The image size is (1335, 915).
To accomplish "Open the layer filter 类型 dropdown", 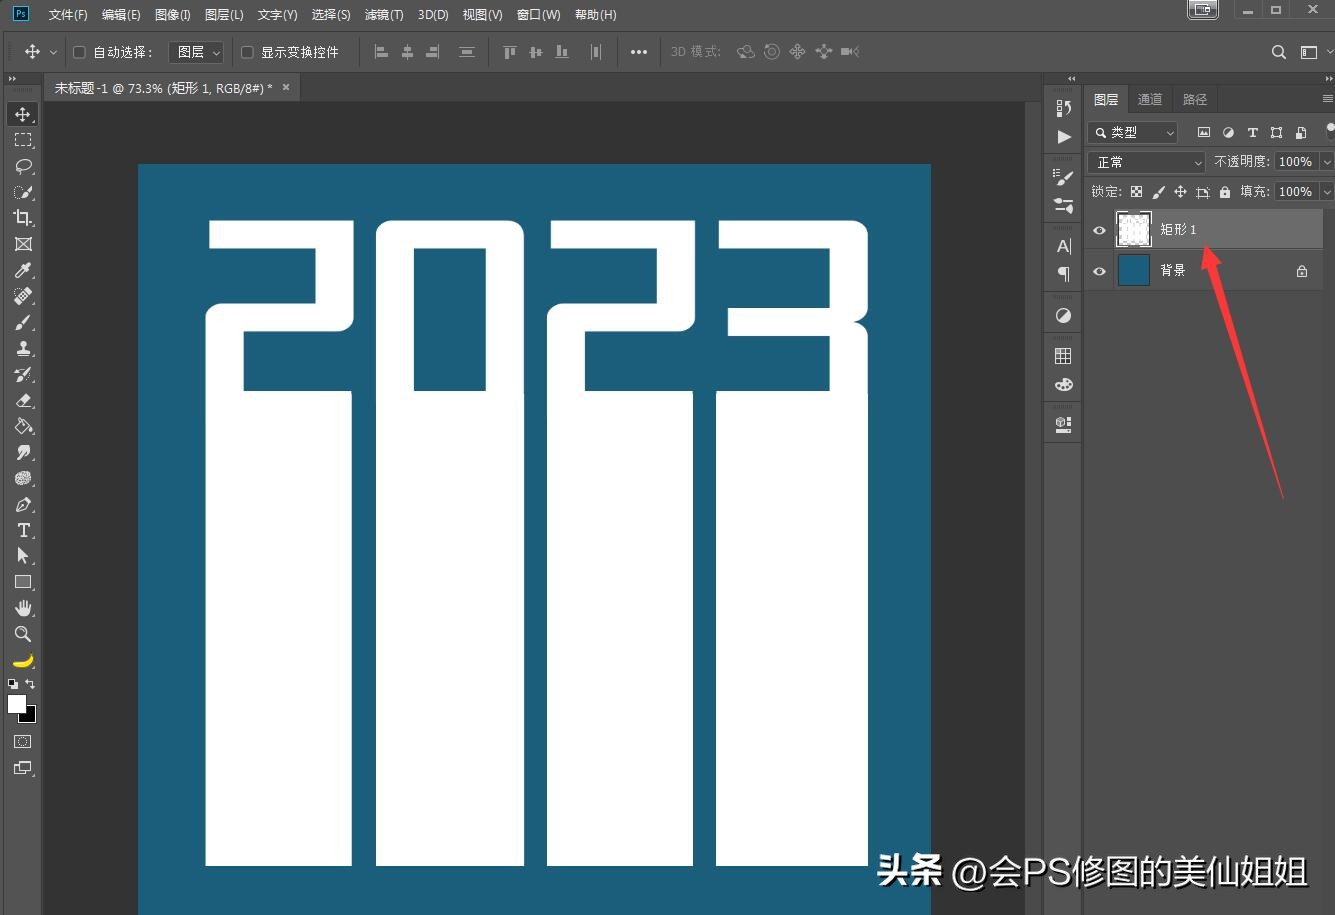I will click(x=1133, y=132).
